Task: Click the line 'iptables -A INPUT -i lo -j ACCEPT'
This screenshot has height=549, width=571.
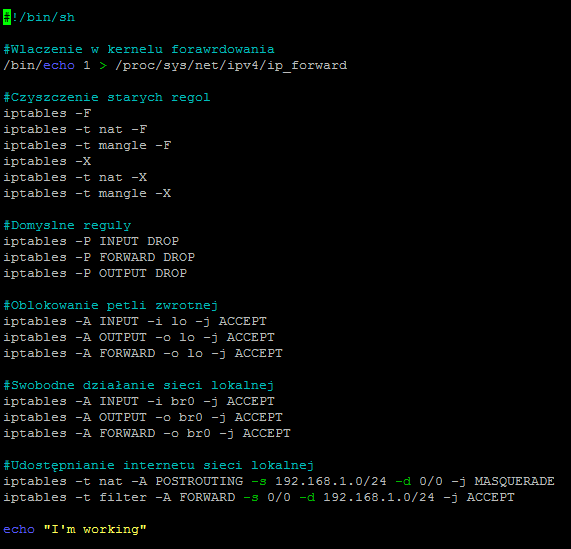Action: (135, 321)
